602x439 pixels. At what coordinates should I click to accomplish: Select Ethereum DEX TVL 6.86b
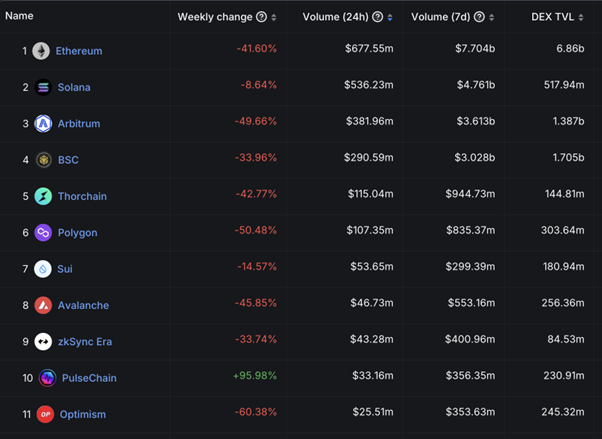(x=570, y=48)
